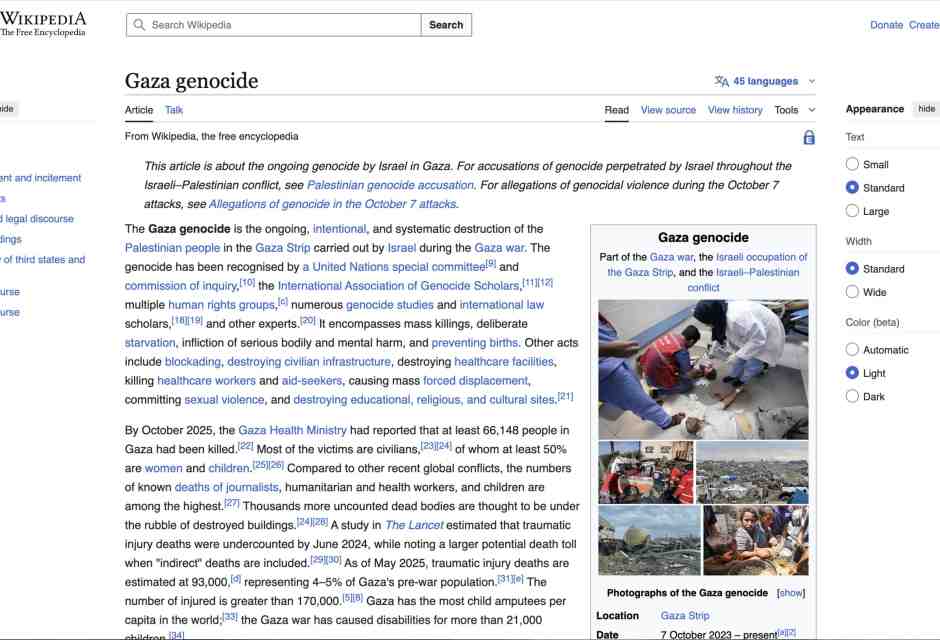
Task: Open The Lancet article link
Action: [x=414, y=526]
